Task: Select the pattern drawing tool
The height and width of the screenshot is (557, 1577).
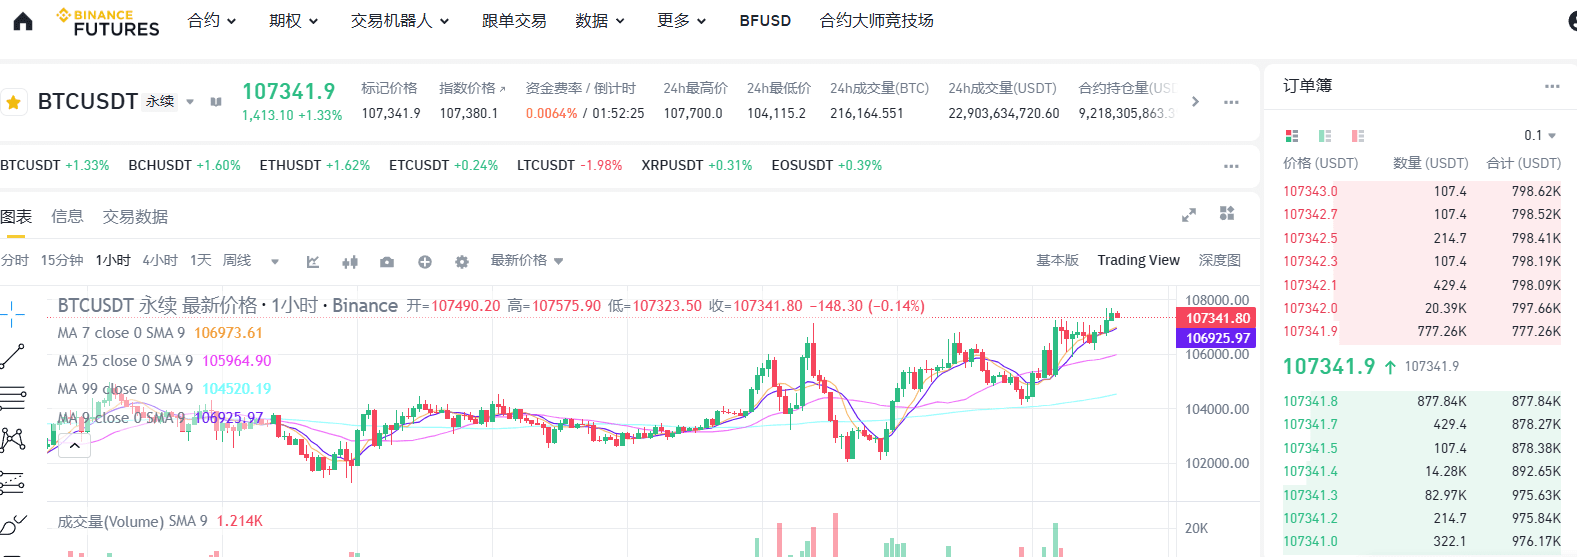Action: coord(13,440)
